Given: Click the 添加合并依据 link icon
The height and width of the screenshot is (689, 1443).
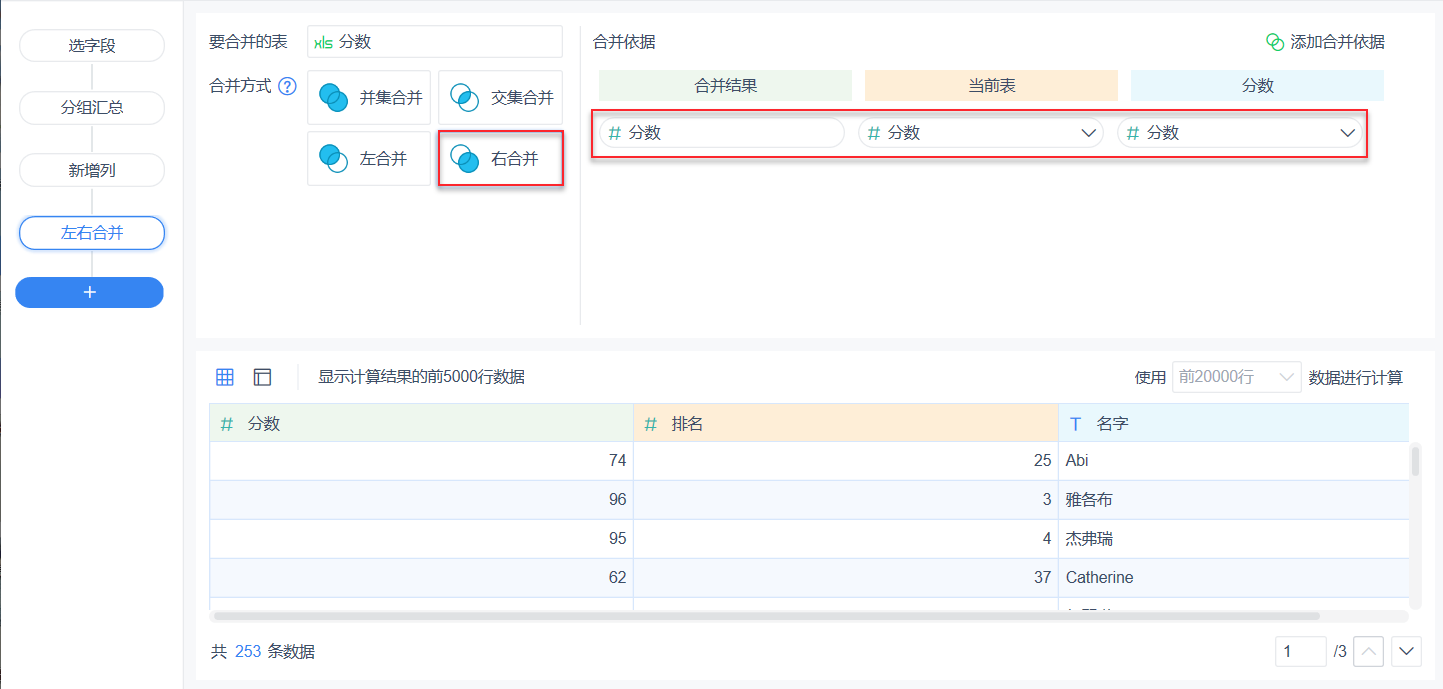Looking at the screenshot, I should 1275,42.
